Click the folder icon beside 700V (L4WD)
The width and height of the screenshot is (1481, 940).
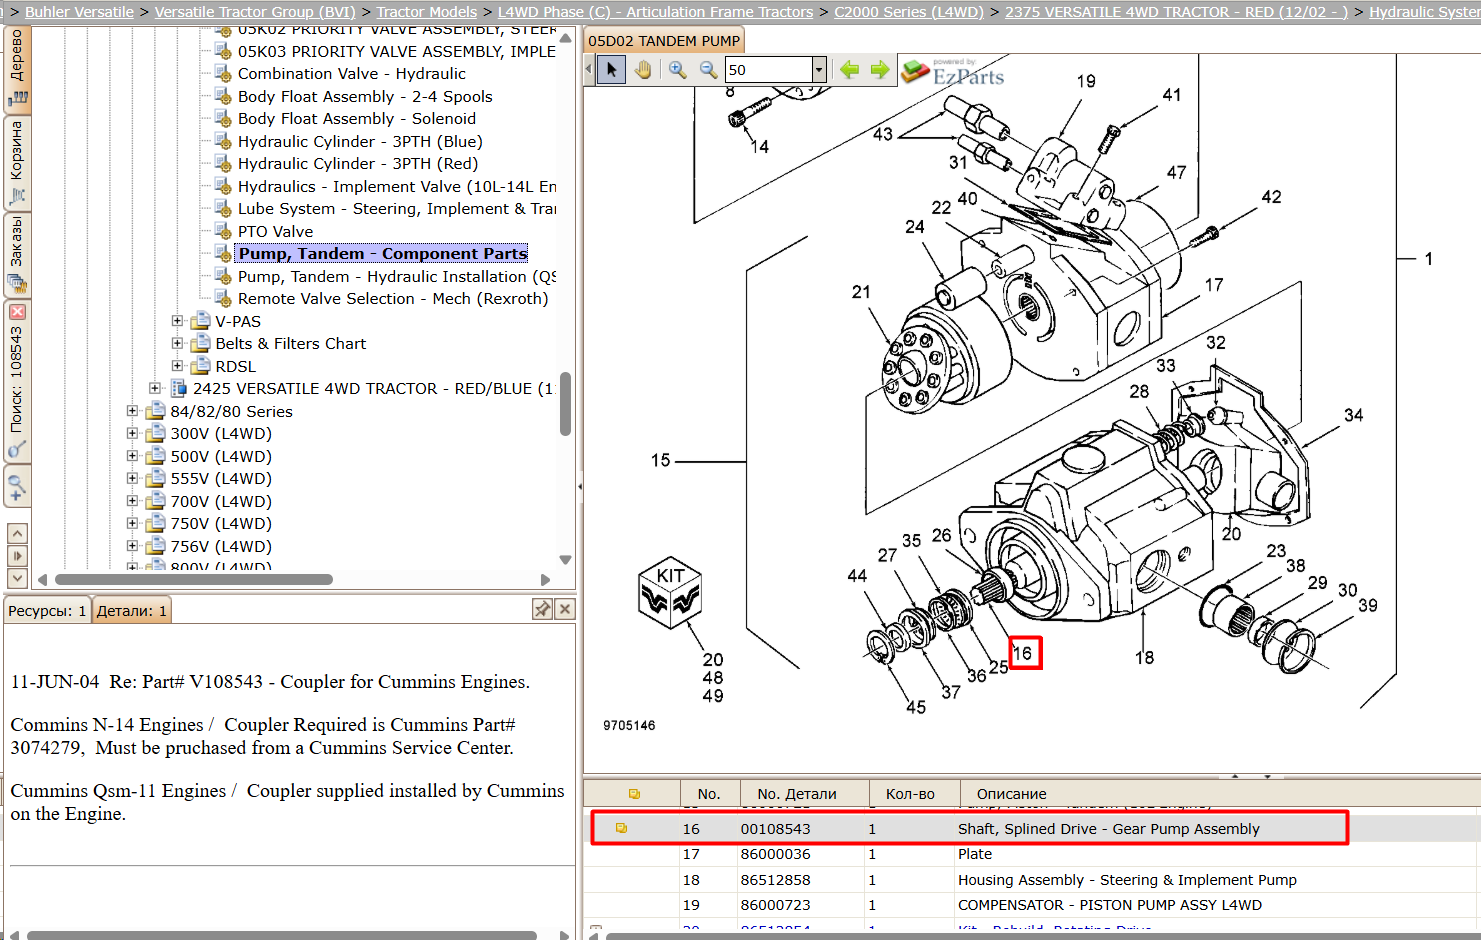[156, 501]
